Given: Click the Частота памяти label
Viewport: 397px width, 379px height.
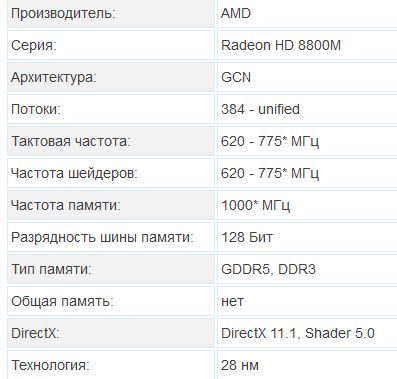Looking at the screenshot, I should [x=66, y=205].
